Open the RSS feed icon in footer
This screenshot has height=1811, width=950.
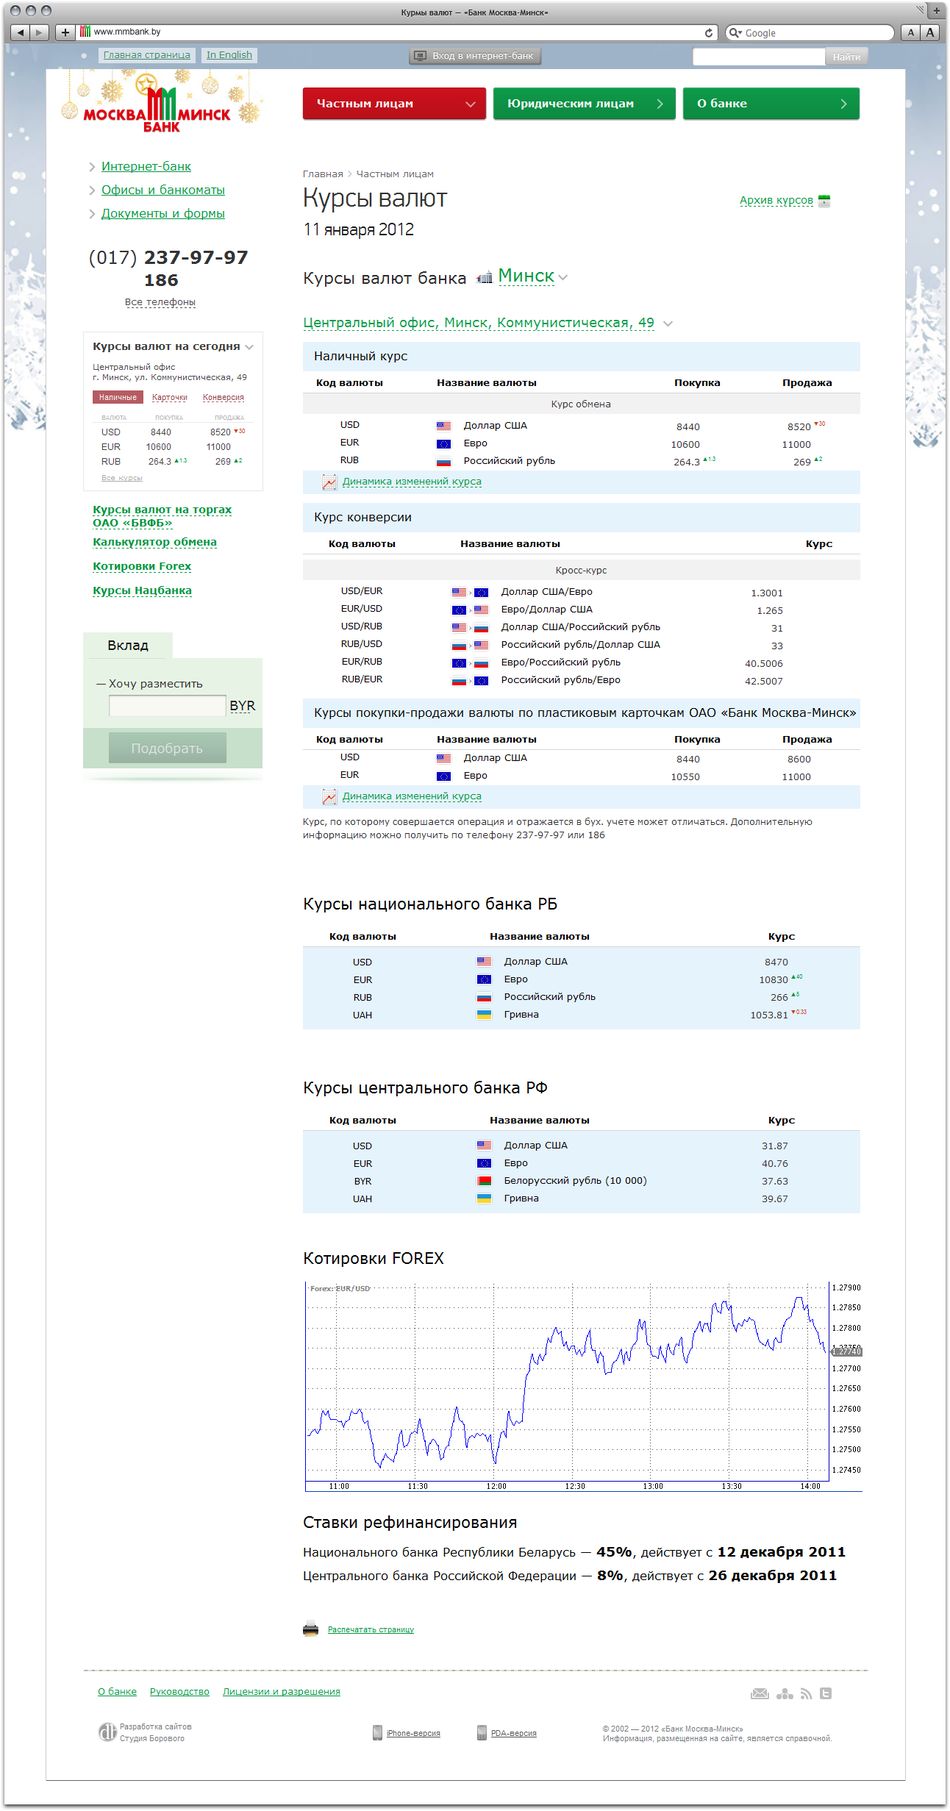click(x=806, y=1693)
